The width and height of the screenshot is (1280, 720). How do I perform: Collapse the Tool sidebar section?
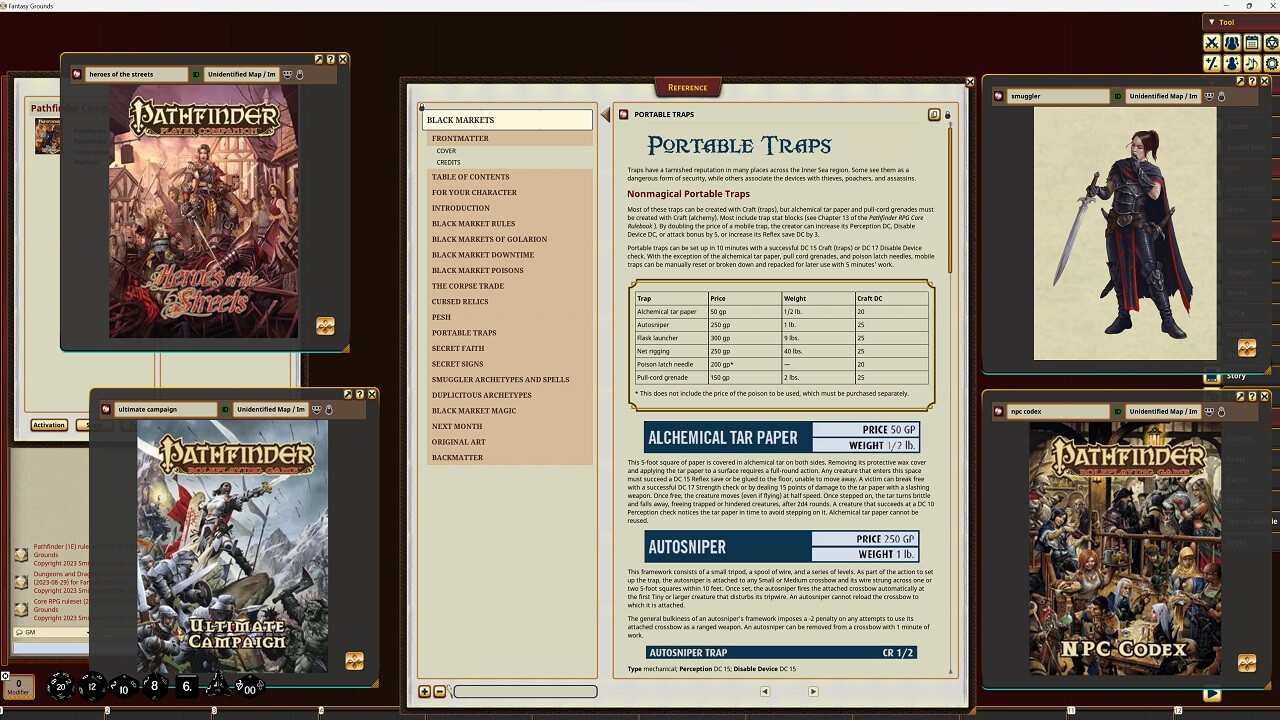[1212, 22]
